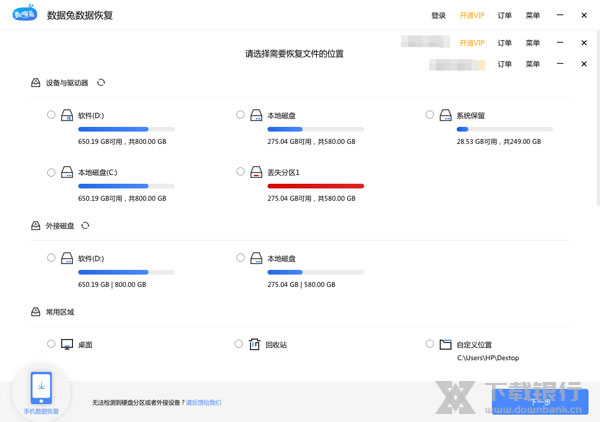Click the blue 下一步 button
Screen dimensions: 600x422
pyautogui.click(x=540, y=402)
